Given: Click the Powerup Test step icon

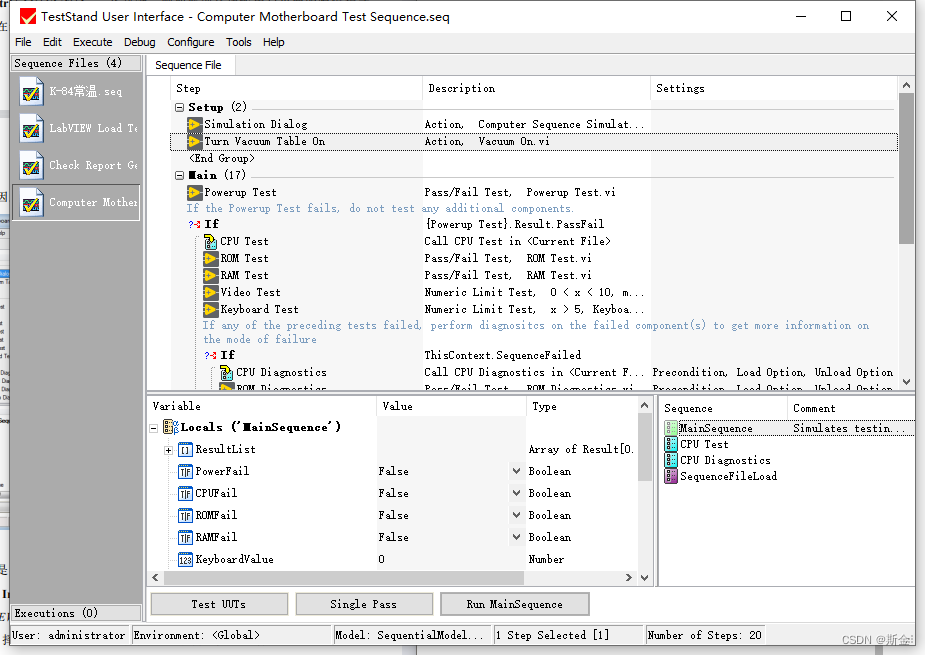Looking at the screenshot, I should pyautogui.click(x=195, y=192).
